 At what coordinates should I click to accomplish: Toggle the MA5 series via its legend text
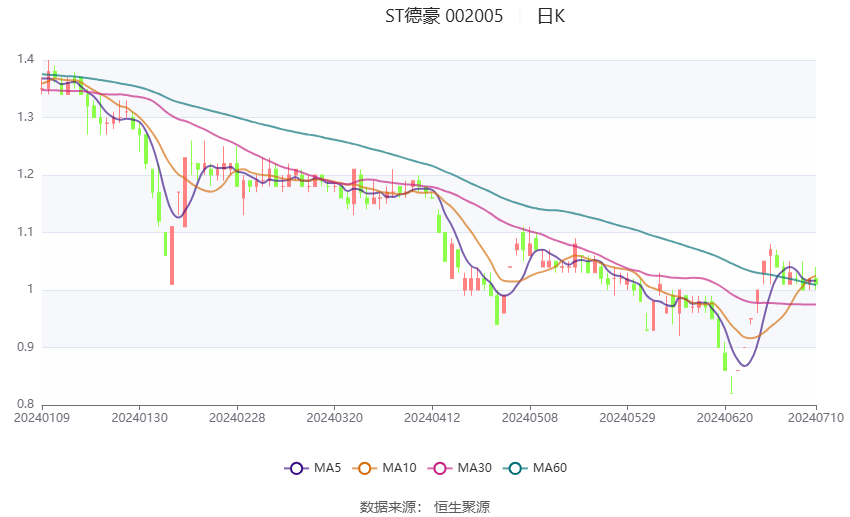(x=327, y=468)
